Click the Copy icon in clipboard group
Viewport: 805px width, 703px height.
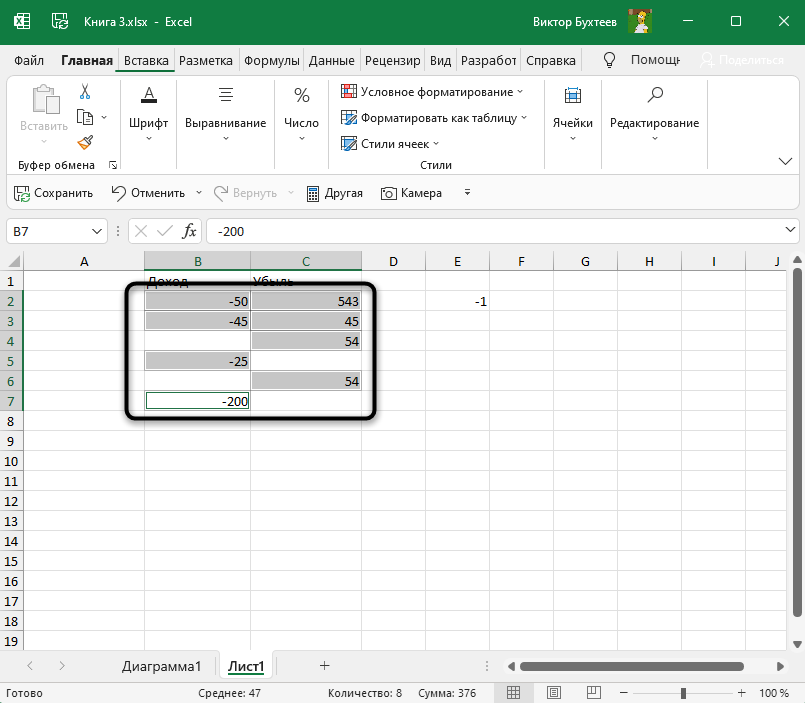85,117
